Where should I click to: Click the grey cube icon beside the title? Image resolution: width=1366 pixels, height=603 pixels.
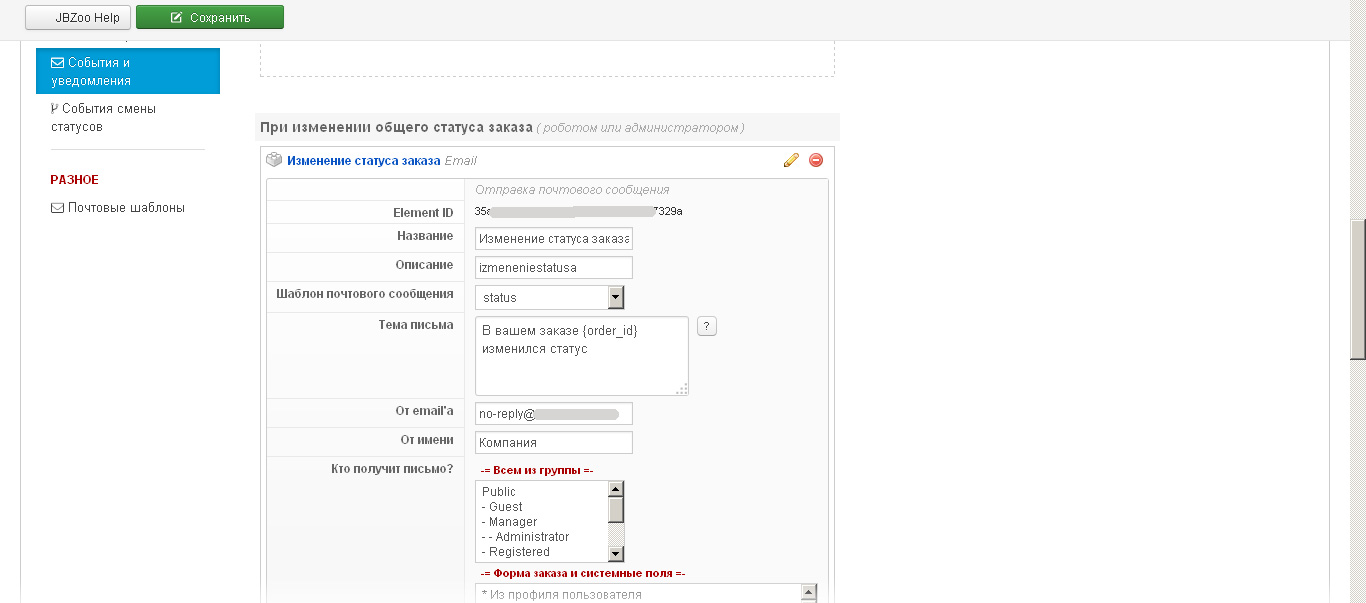point(274,160)
